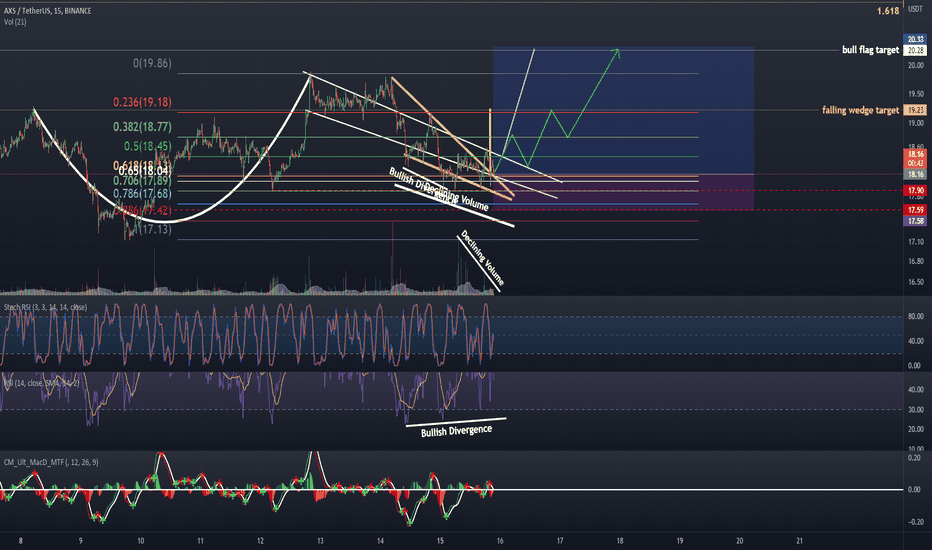This screenshot has height=550, width=932.
Task: Click date 15 on the time axis
Action: (x=440, y=541)
